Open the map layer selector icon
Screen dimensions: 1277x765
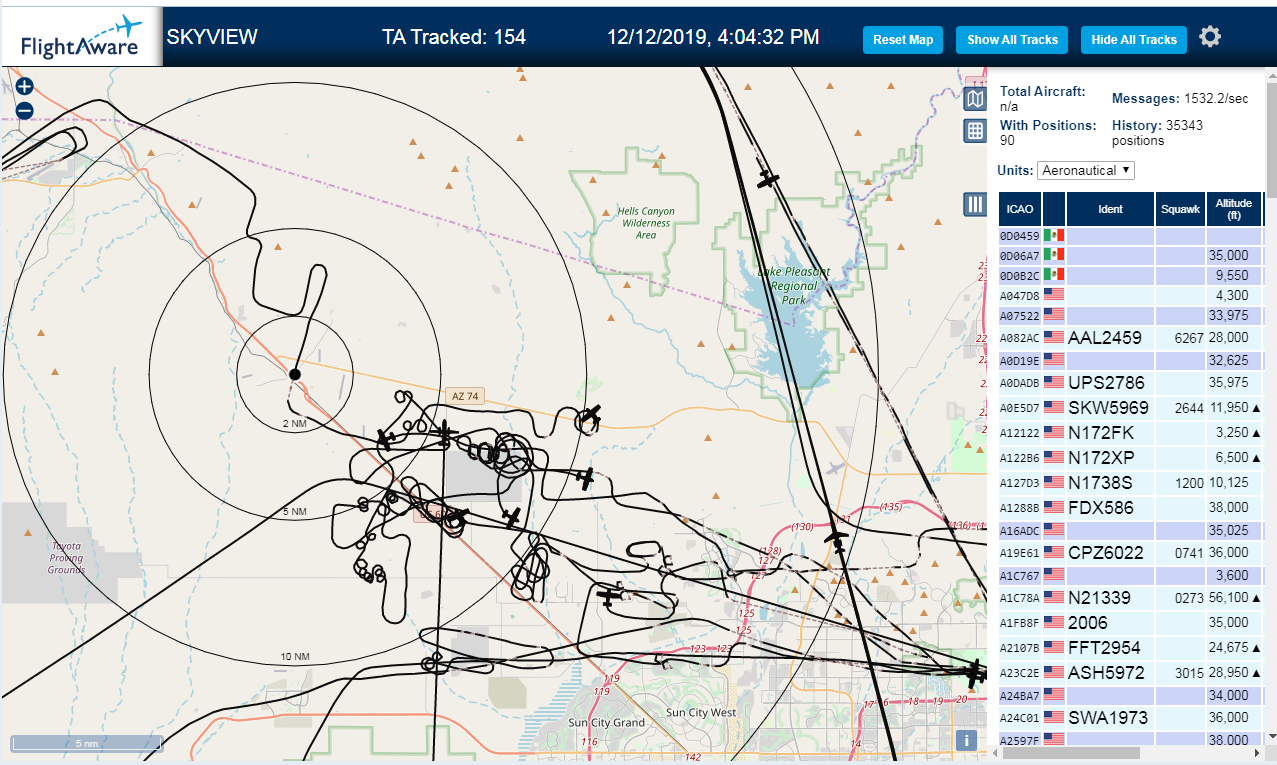tap(975, 98)
